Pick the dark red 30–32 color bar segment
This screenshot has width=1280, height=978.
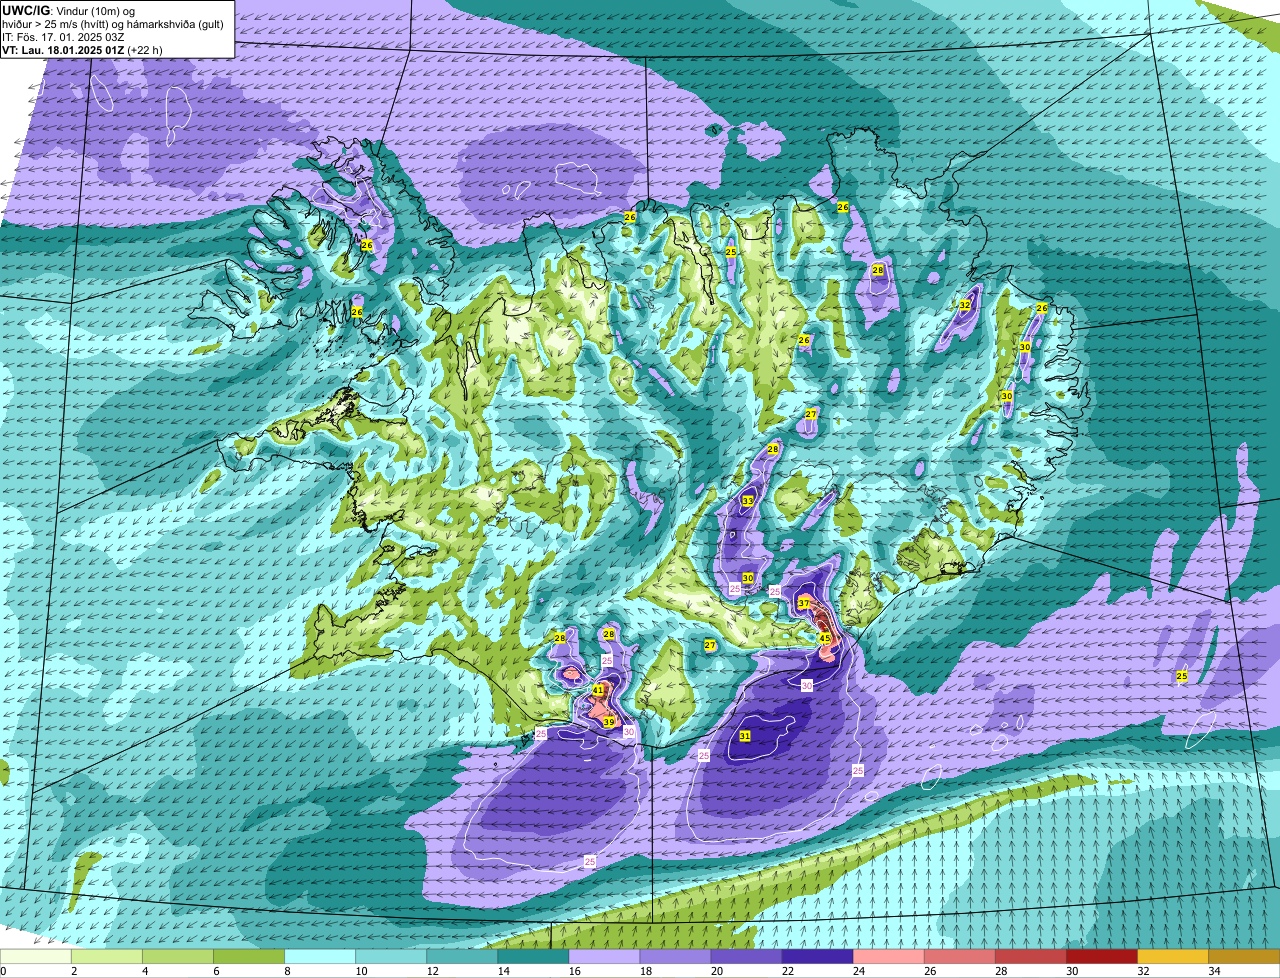point(1101,956)
